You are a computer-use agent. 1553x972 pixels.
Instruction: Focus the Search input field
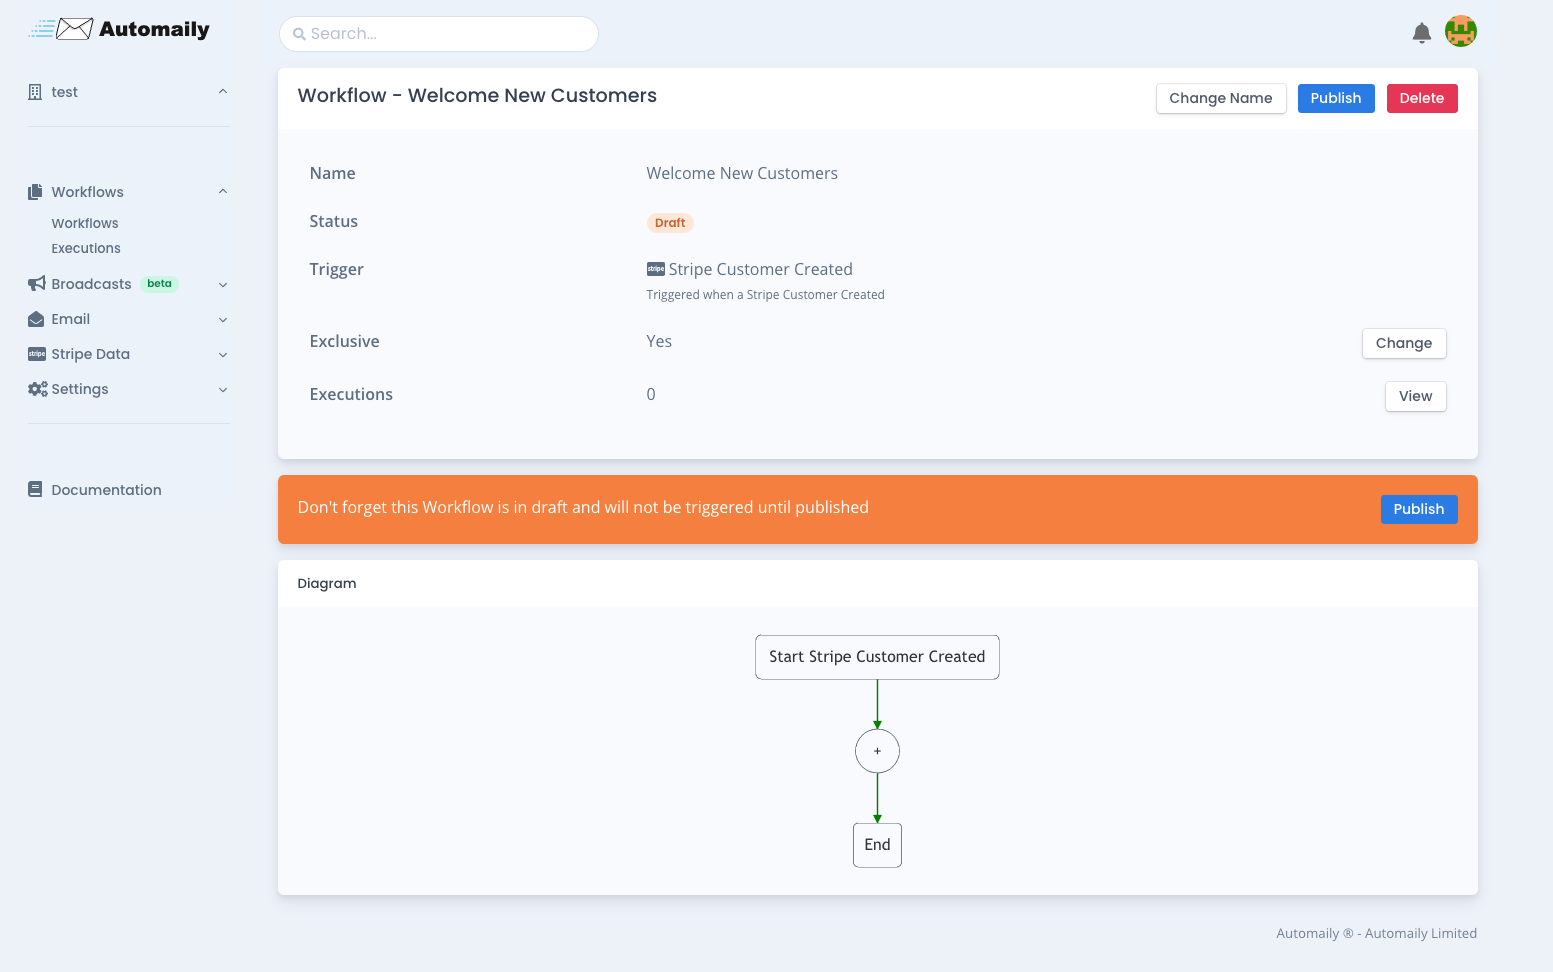[x=439, y=34]
